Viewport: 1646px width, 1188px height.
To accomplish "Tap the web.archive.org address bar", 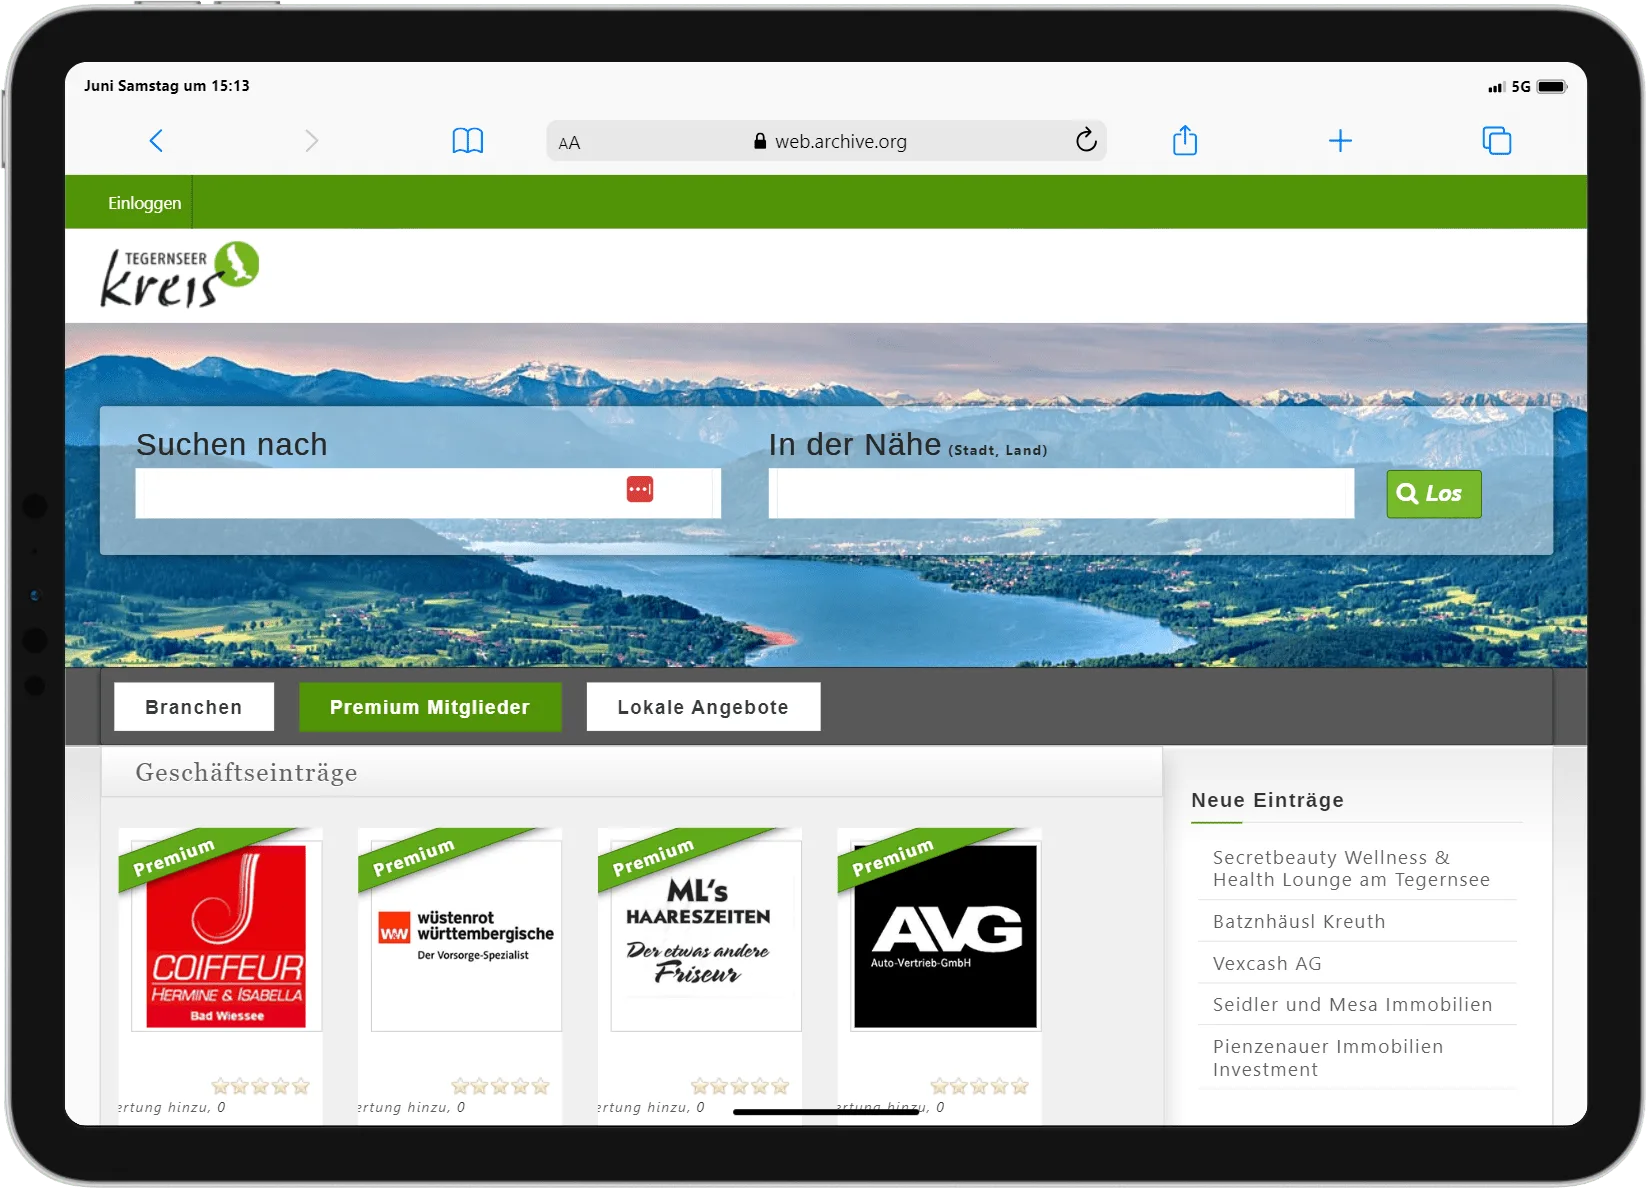I will tap(827, 141).
